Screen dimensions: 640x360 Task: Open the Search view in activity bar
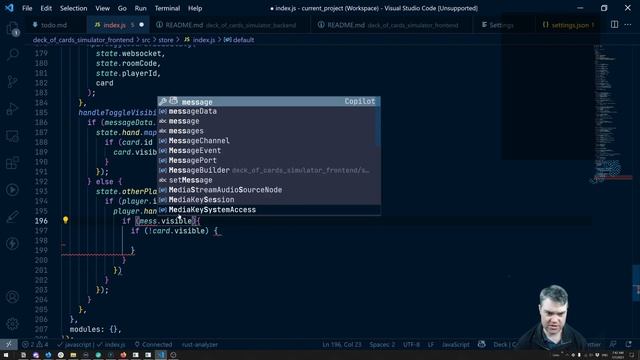tap(13, 55)
